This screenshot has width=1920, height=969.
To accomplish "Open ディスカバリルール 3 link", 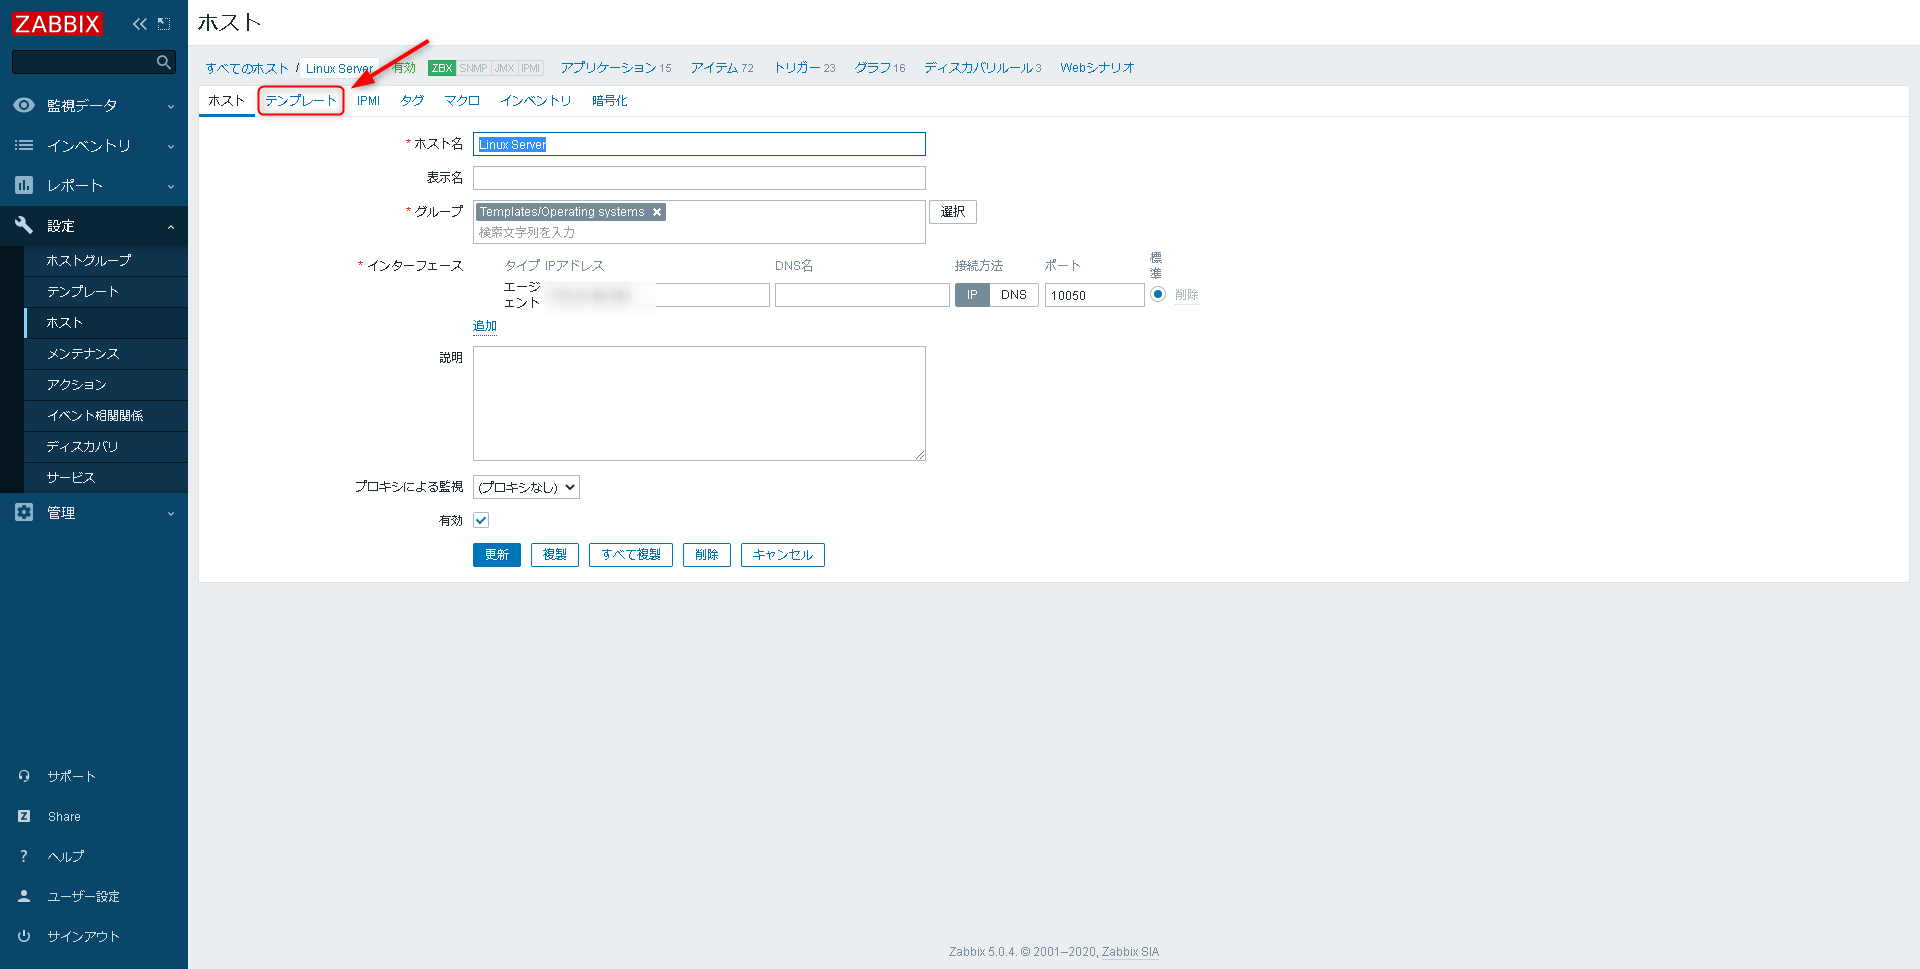I will tap(983, 68).
